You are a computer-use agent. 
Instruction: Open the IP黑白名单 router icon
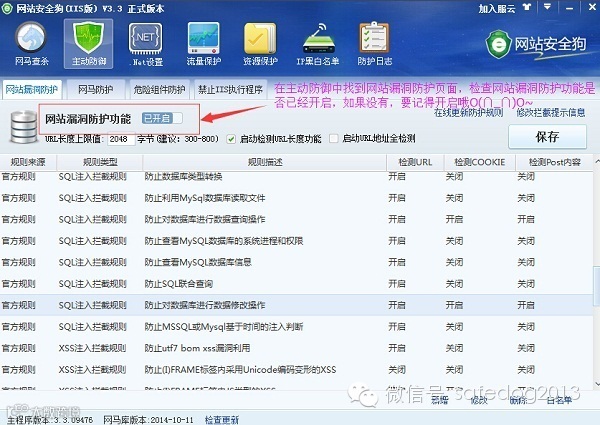click(318, 43)
